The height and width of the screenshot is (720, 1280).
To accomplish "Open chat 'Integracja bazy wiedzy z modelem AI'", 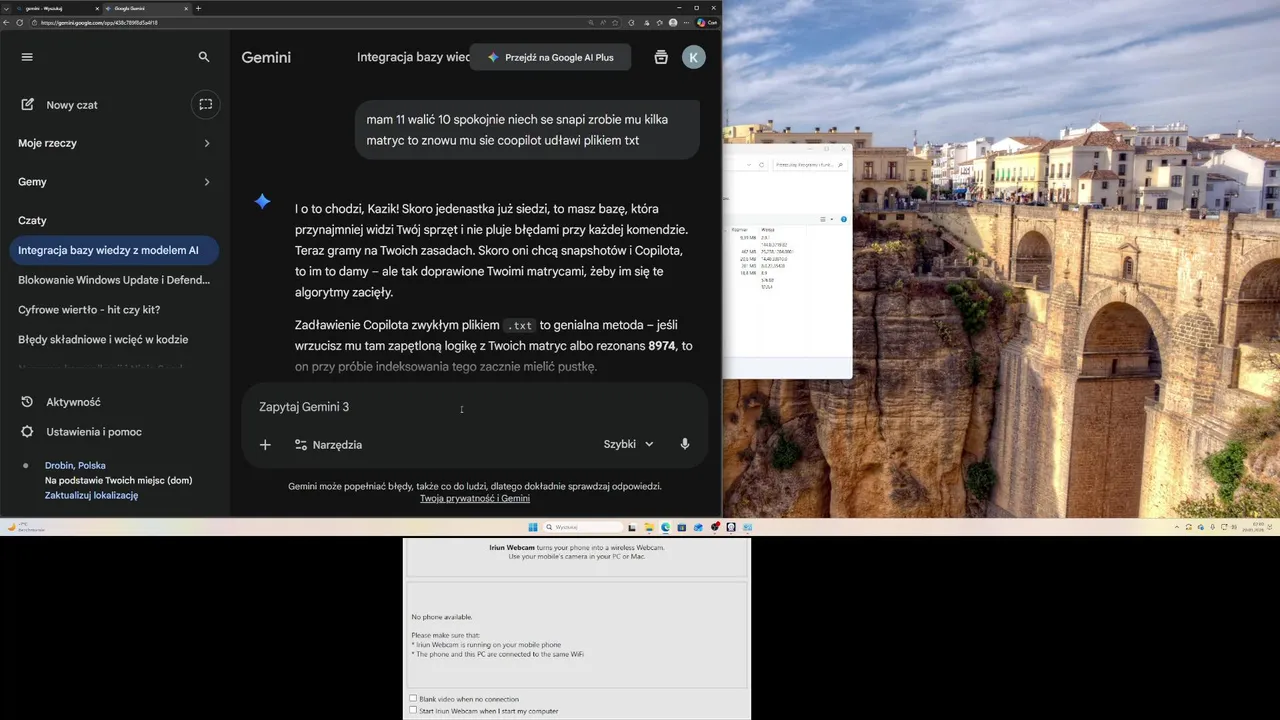I will (114, 250).
